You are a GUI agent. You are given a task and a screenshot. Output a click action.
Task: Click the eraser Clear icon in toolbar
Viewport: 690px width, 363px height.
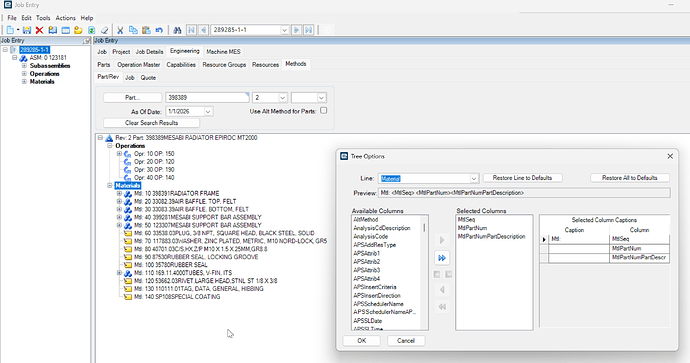[x=104, y=30]
